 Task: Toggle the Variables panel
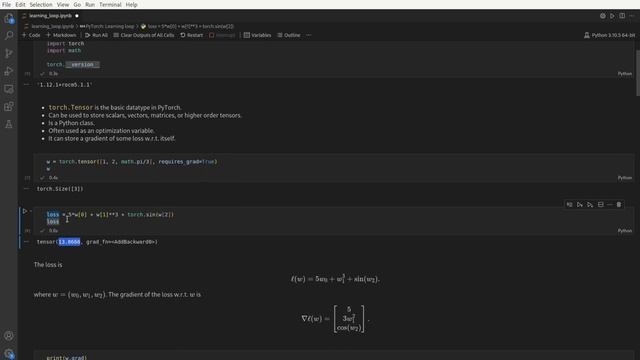pyautogui.click(x=258, y=35)
